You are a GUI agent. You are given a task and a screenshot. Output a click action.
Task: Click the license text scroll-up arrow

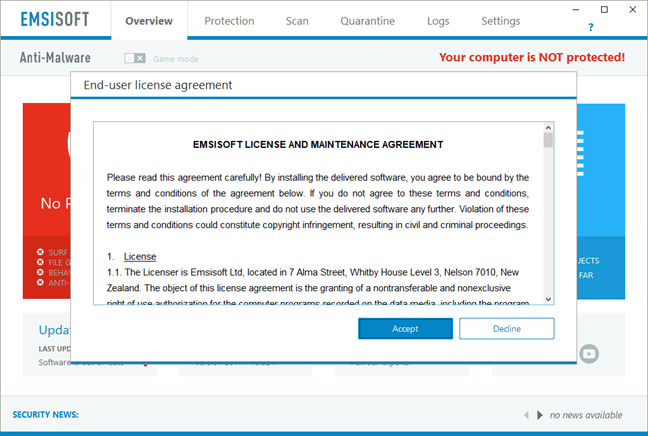tap(548, 128)
